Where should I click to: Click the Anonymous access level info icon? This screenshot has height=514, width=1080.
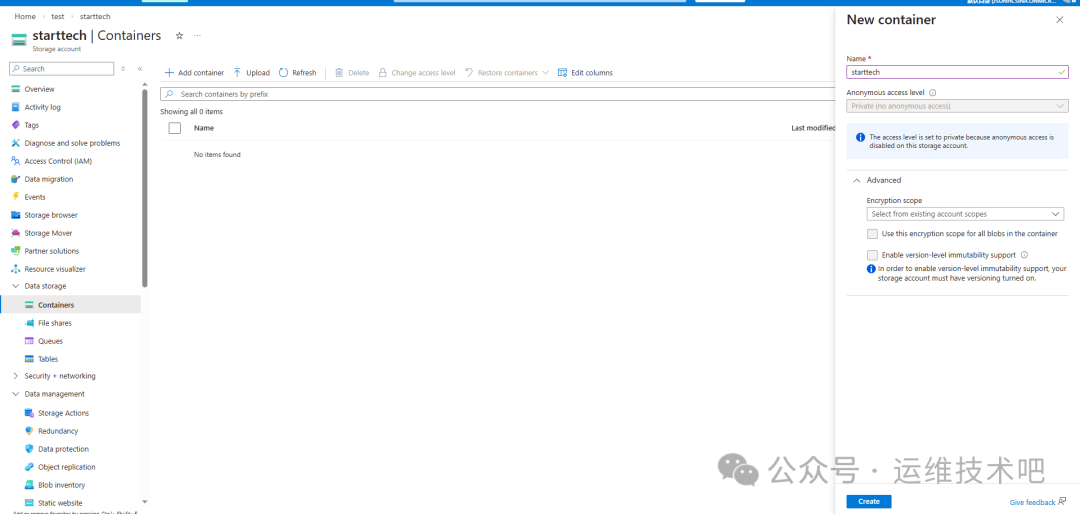(x=933, y=92)
